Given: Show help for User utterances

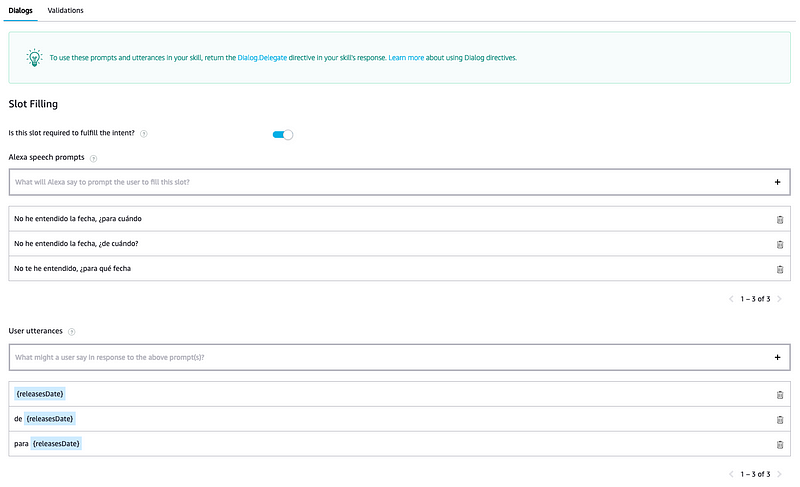Looking at the screenshot, I should pyautogui.click(x=72, y=331).
